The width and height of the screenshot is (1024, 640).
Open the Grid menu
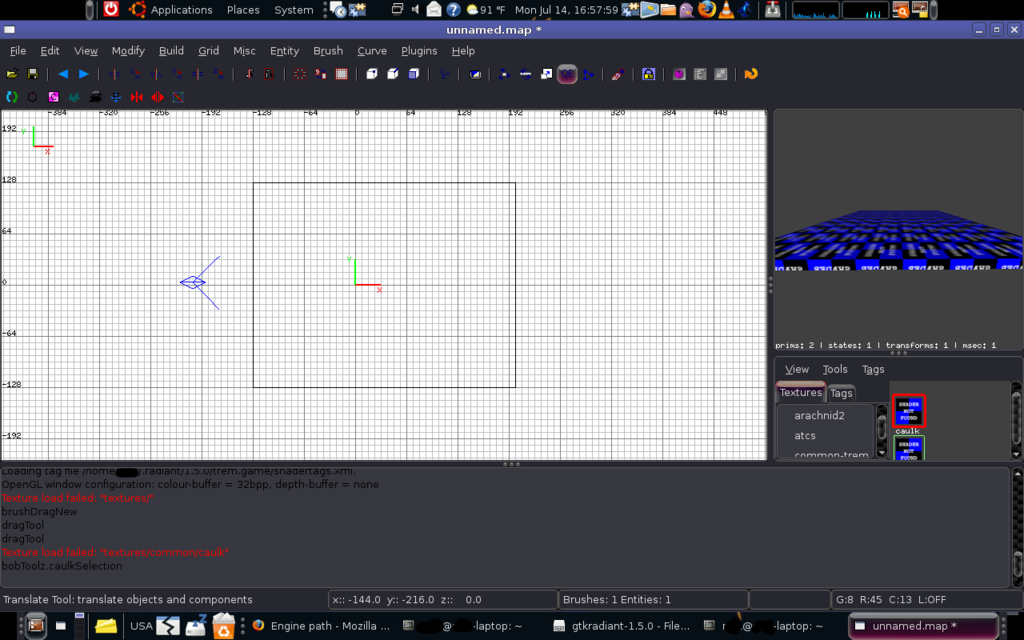click(208, 50)
